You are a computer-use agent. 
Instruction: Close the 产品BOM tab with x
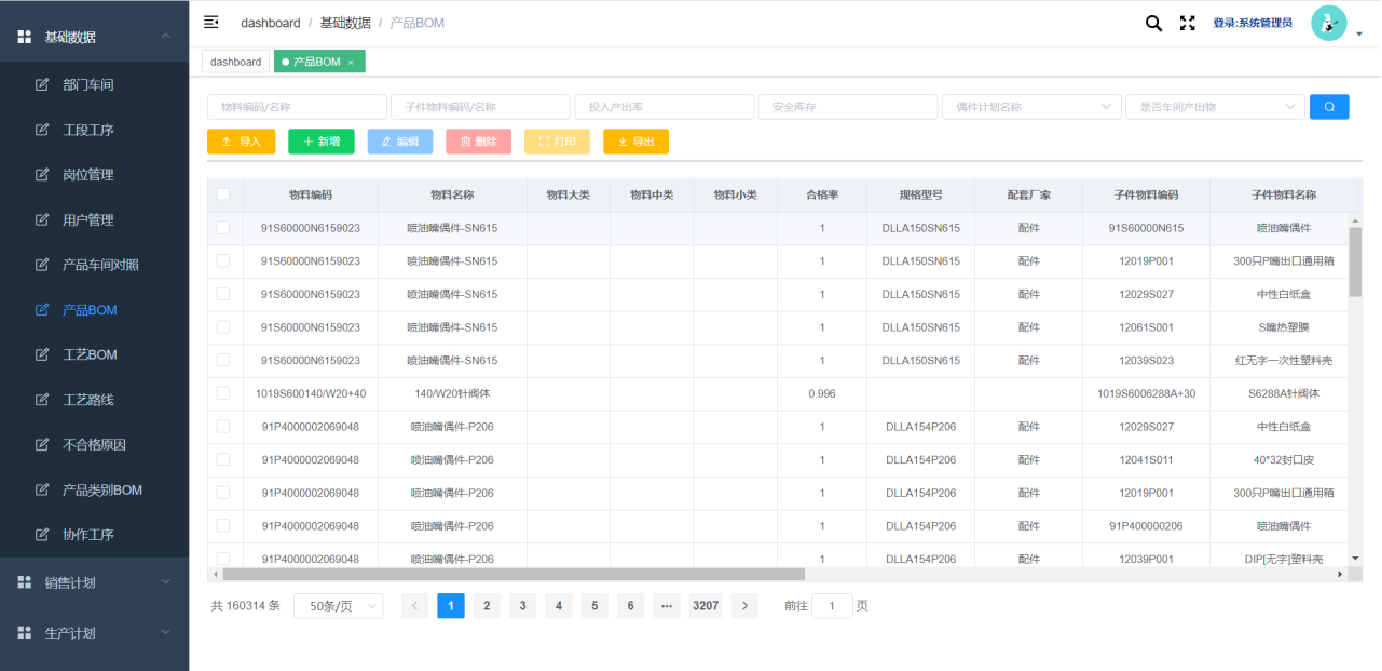pyautogui.click(x=351, y=62)
